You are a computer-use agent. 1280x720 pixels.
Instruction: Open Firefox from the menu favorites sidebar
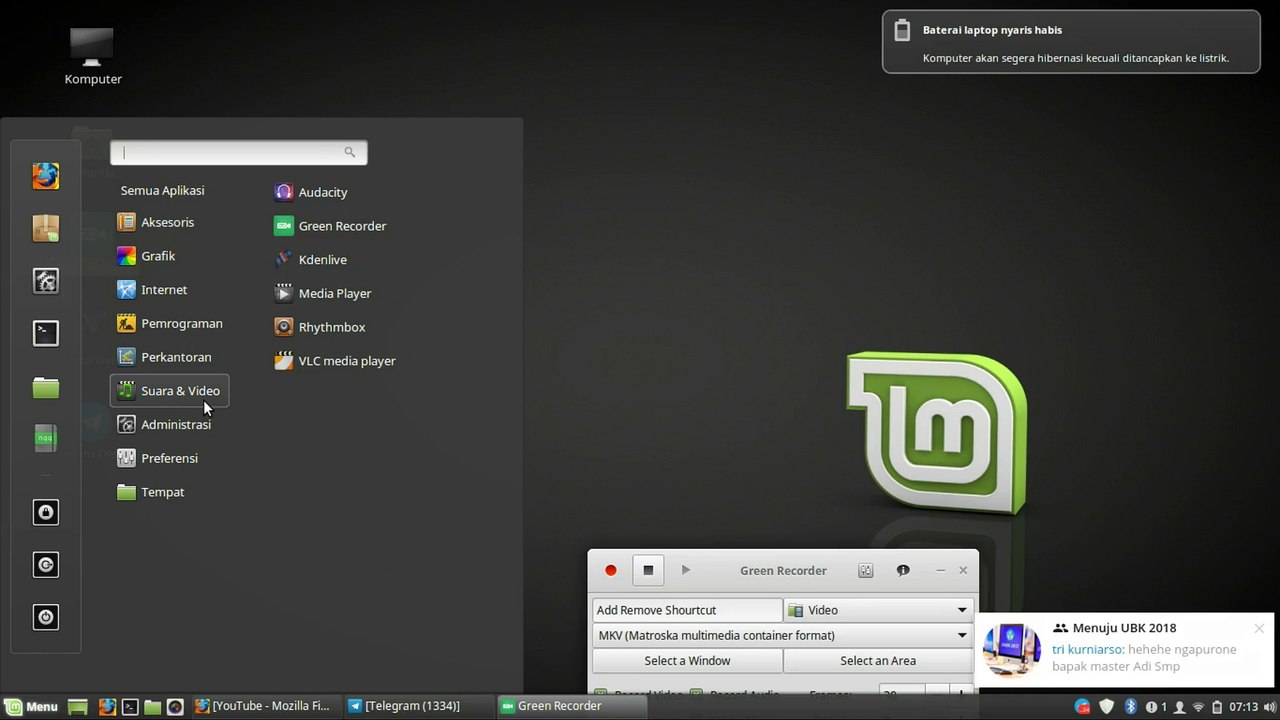point(45,176)
